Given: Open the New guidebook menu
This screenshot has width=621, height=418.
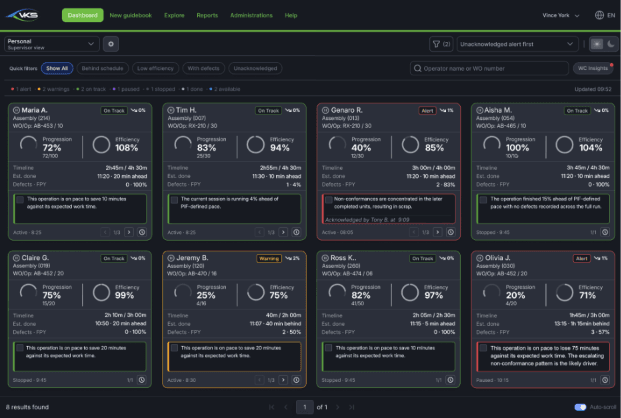Looking at the screenshot, I should 131,15.
